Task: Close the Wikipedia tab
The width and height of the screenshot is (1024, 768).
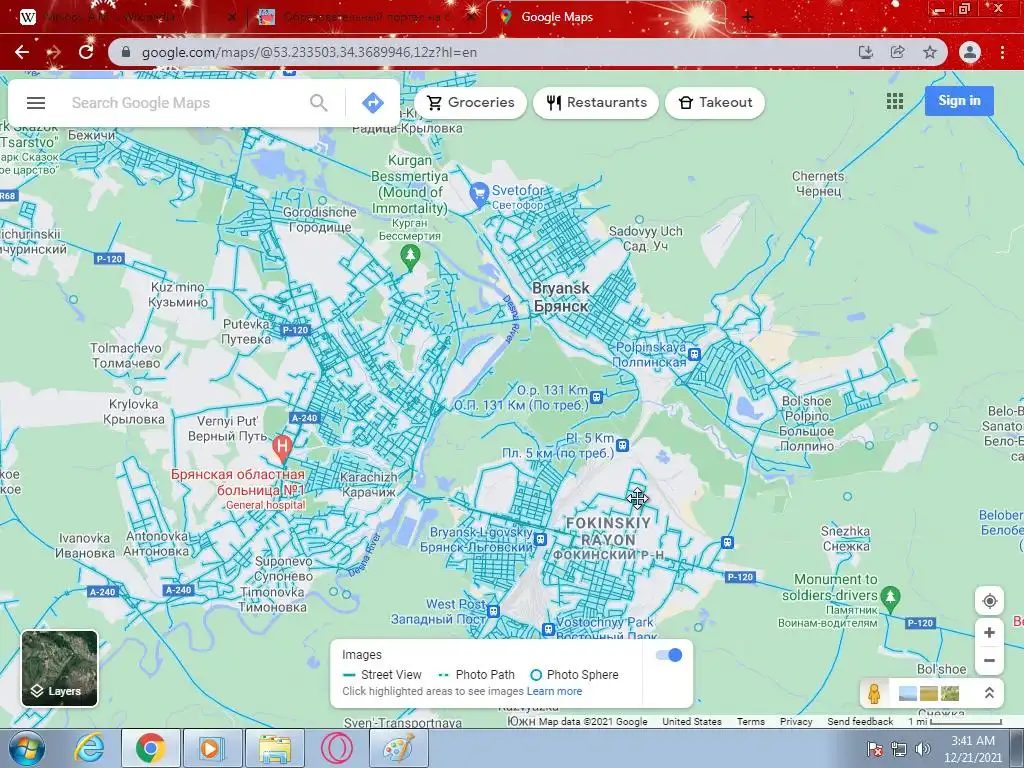Action: 231,18
